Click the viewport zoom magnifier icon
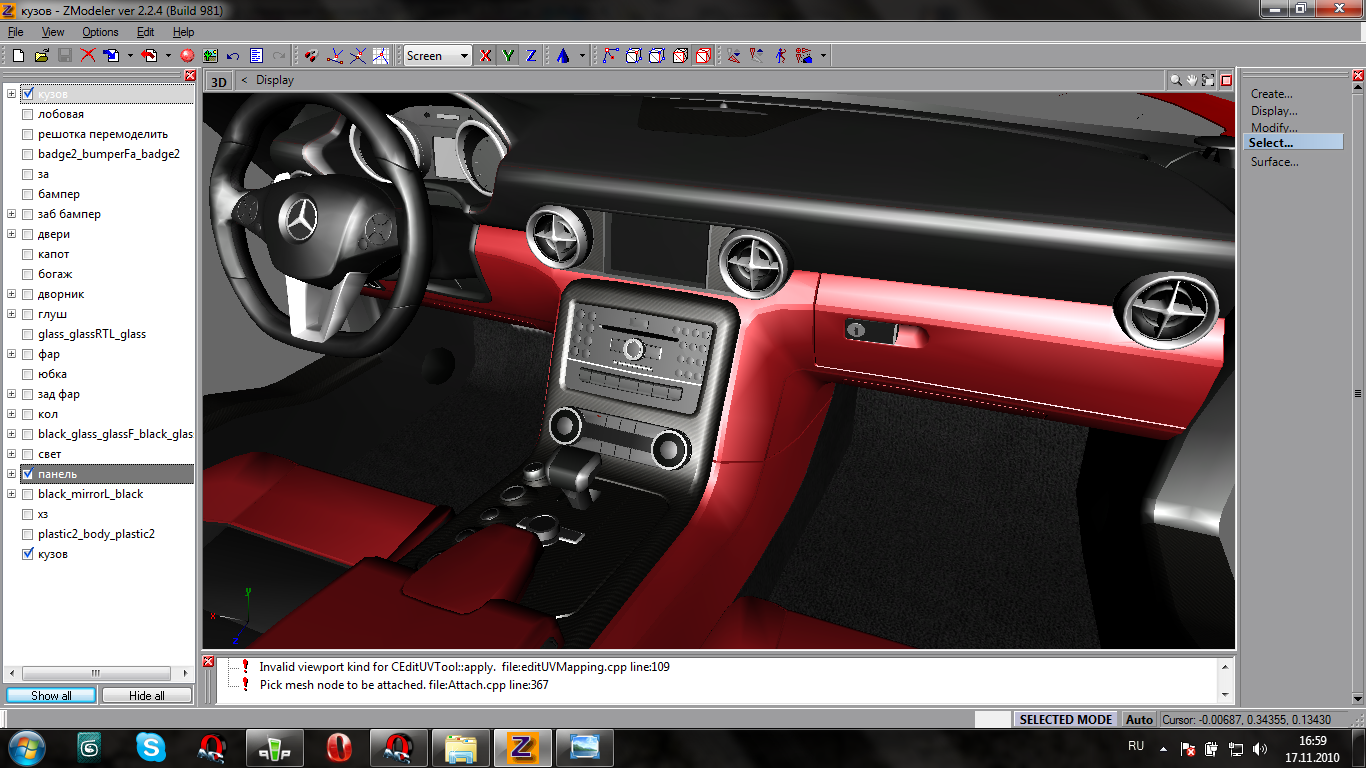Image resolution: width=1366 pixels, height=768 pixels. [1176, 80]
